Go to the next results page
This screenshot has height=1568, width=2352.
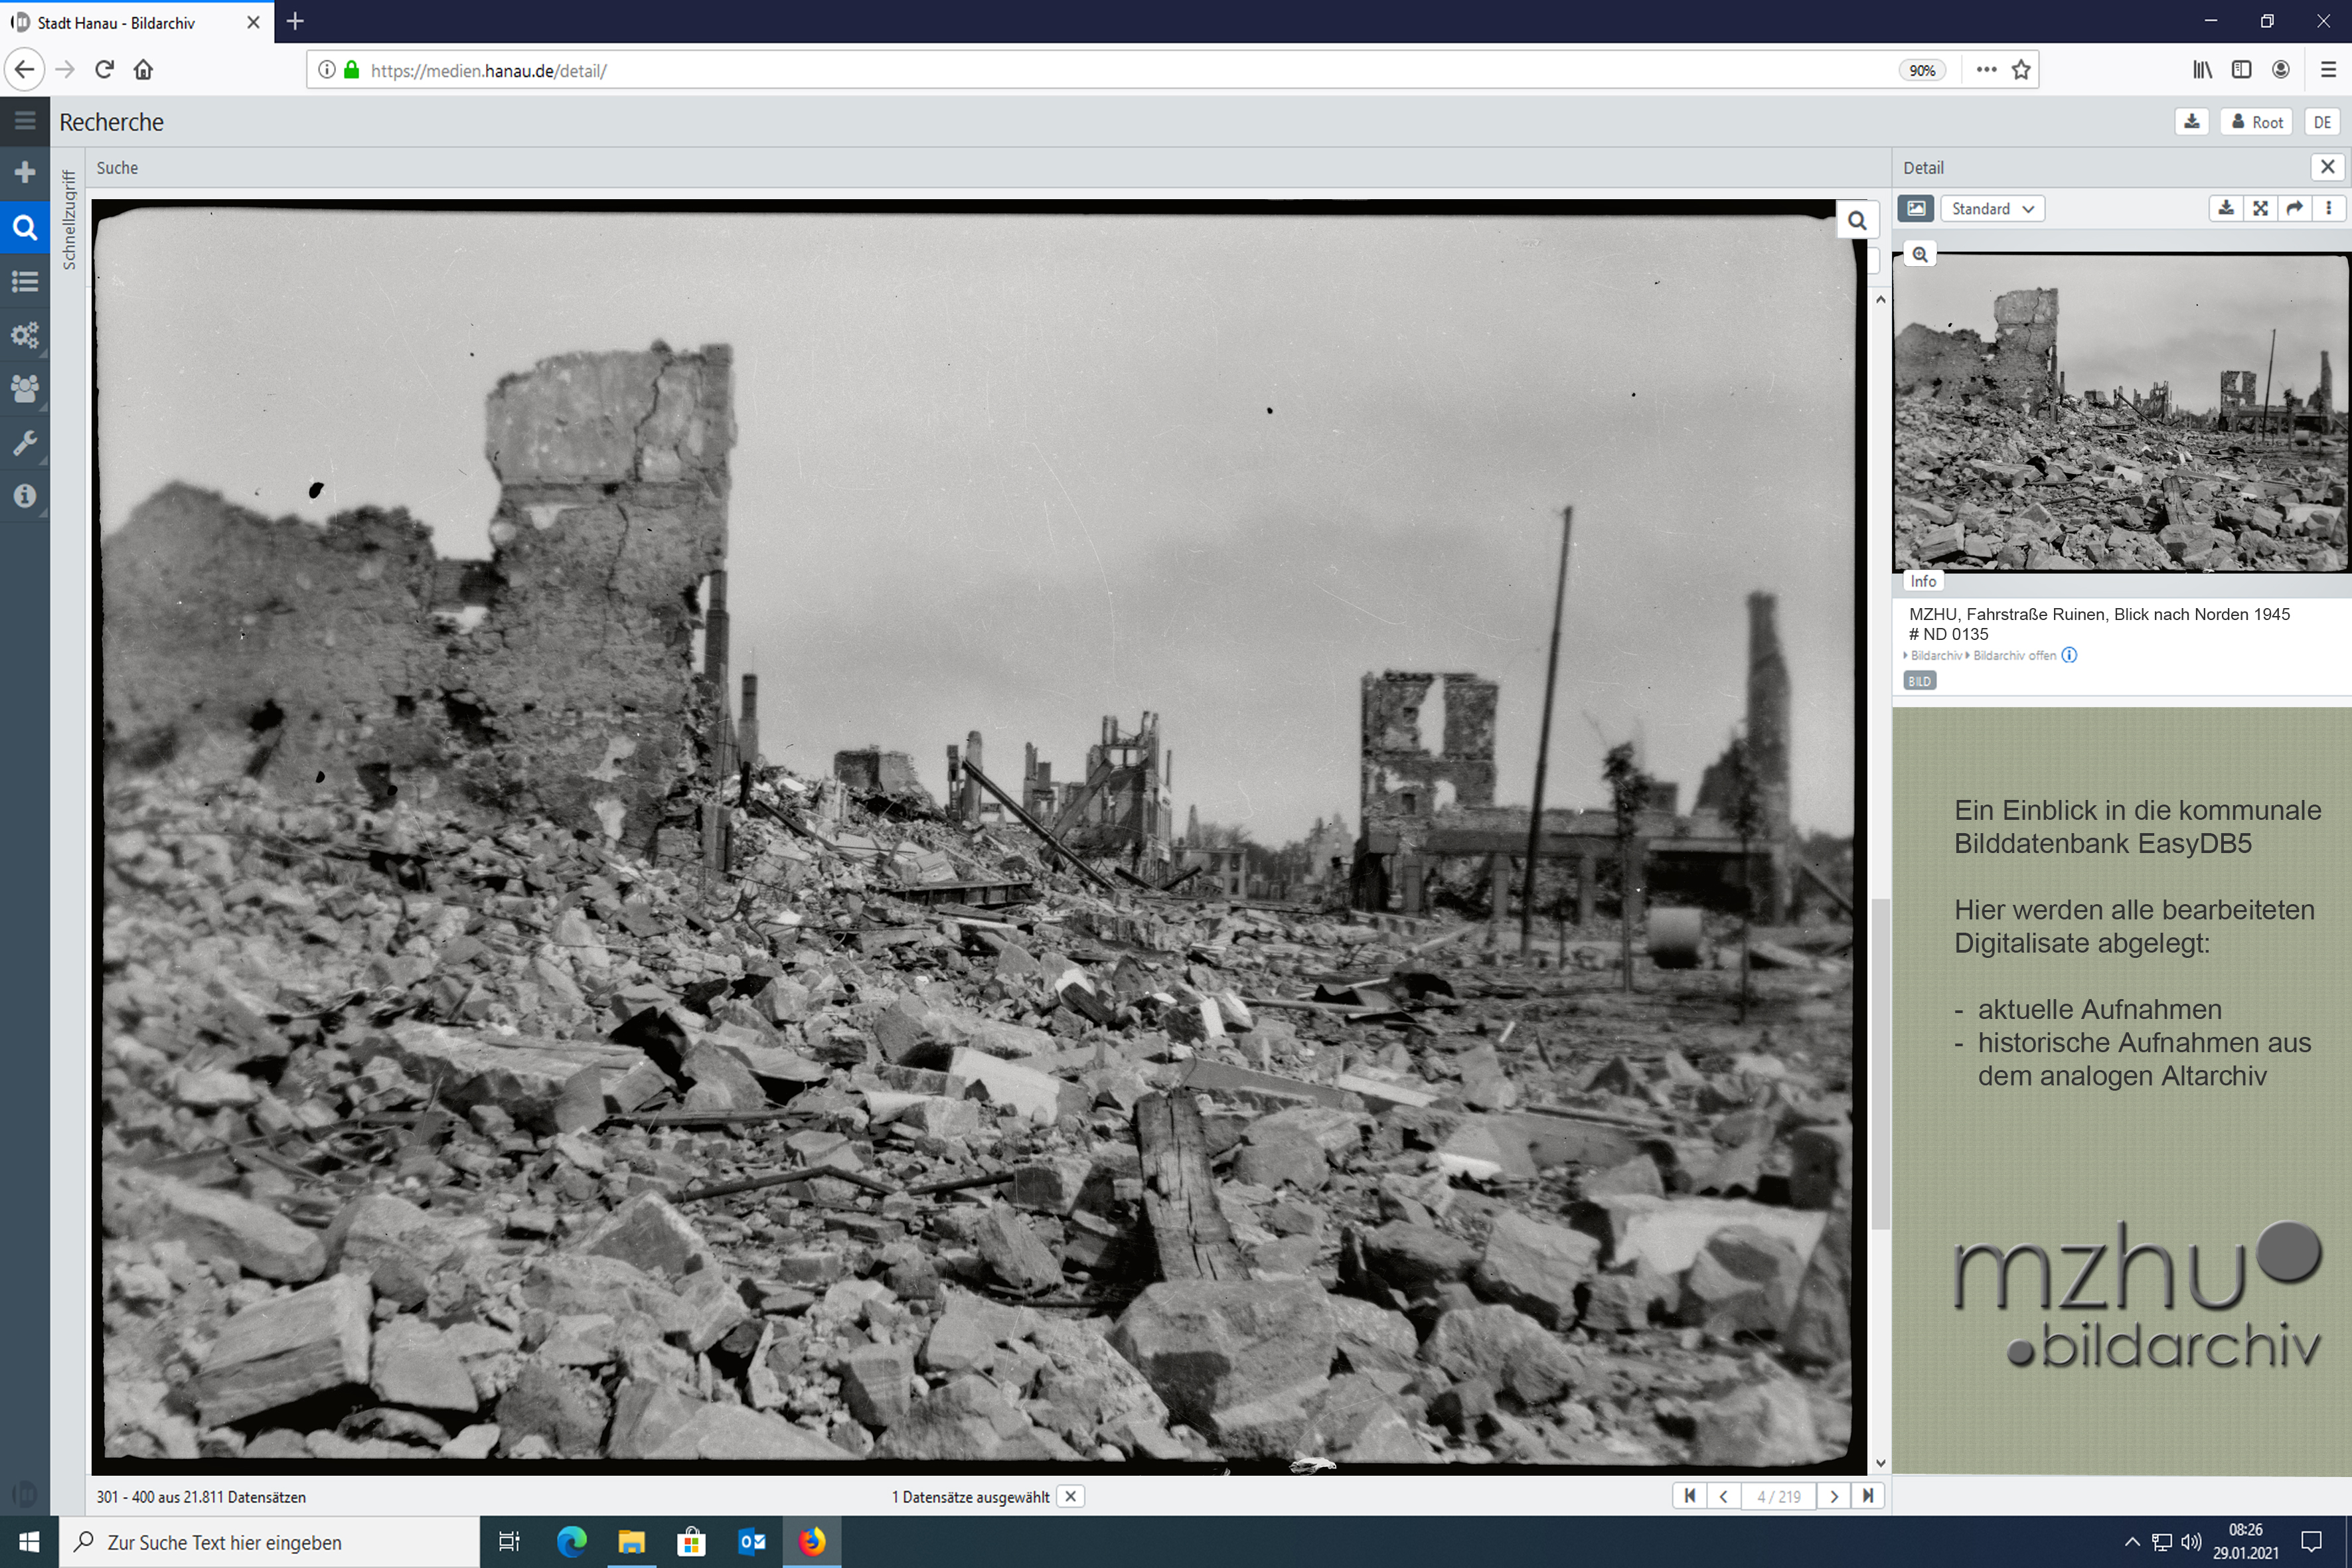coord(1833,1496)
